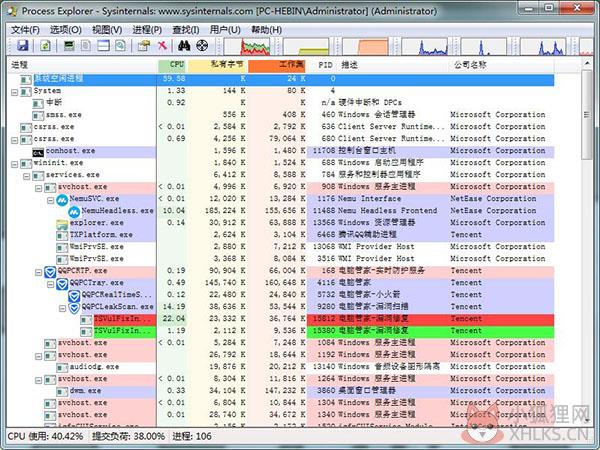This screenshot has width=600, height=450.
Task: Click the dwm.exe process icon
Action: pyautogui.click(x=62, y=391)
